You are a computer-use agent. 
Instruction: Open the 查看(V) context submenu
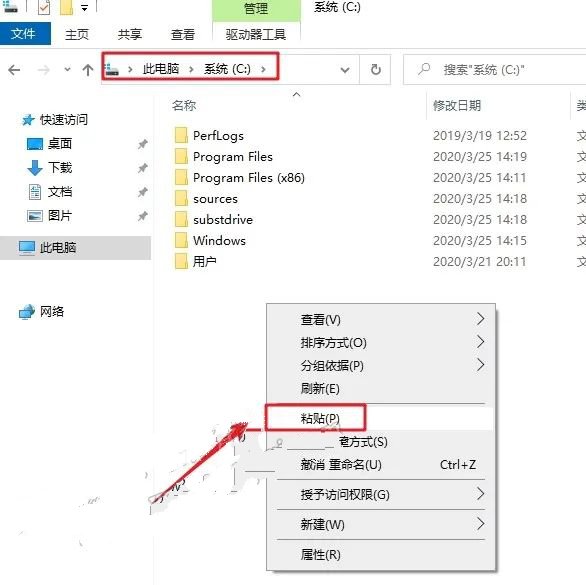[x=381, y=320]
